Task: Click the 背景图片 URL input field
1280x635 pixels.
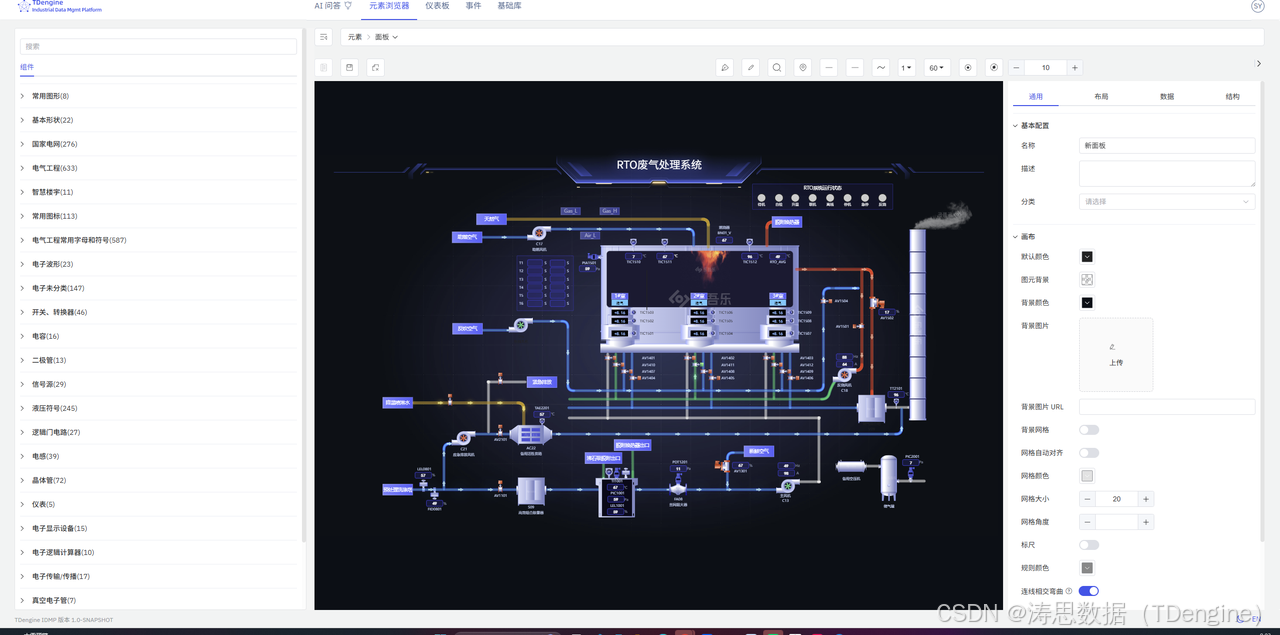Action: click(x=1167, y=407)
